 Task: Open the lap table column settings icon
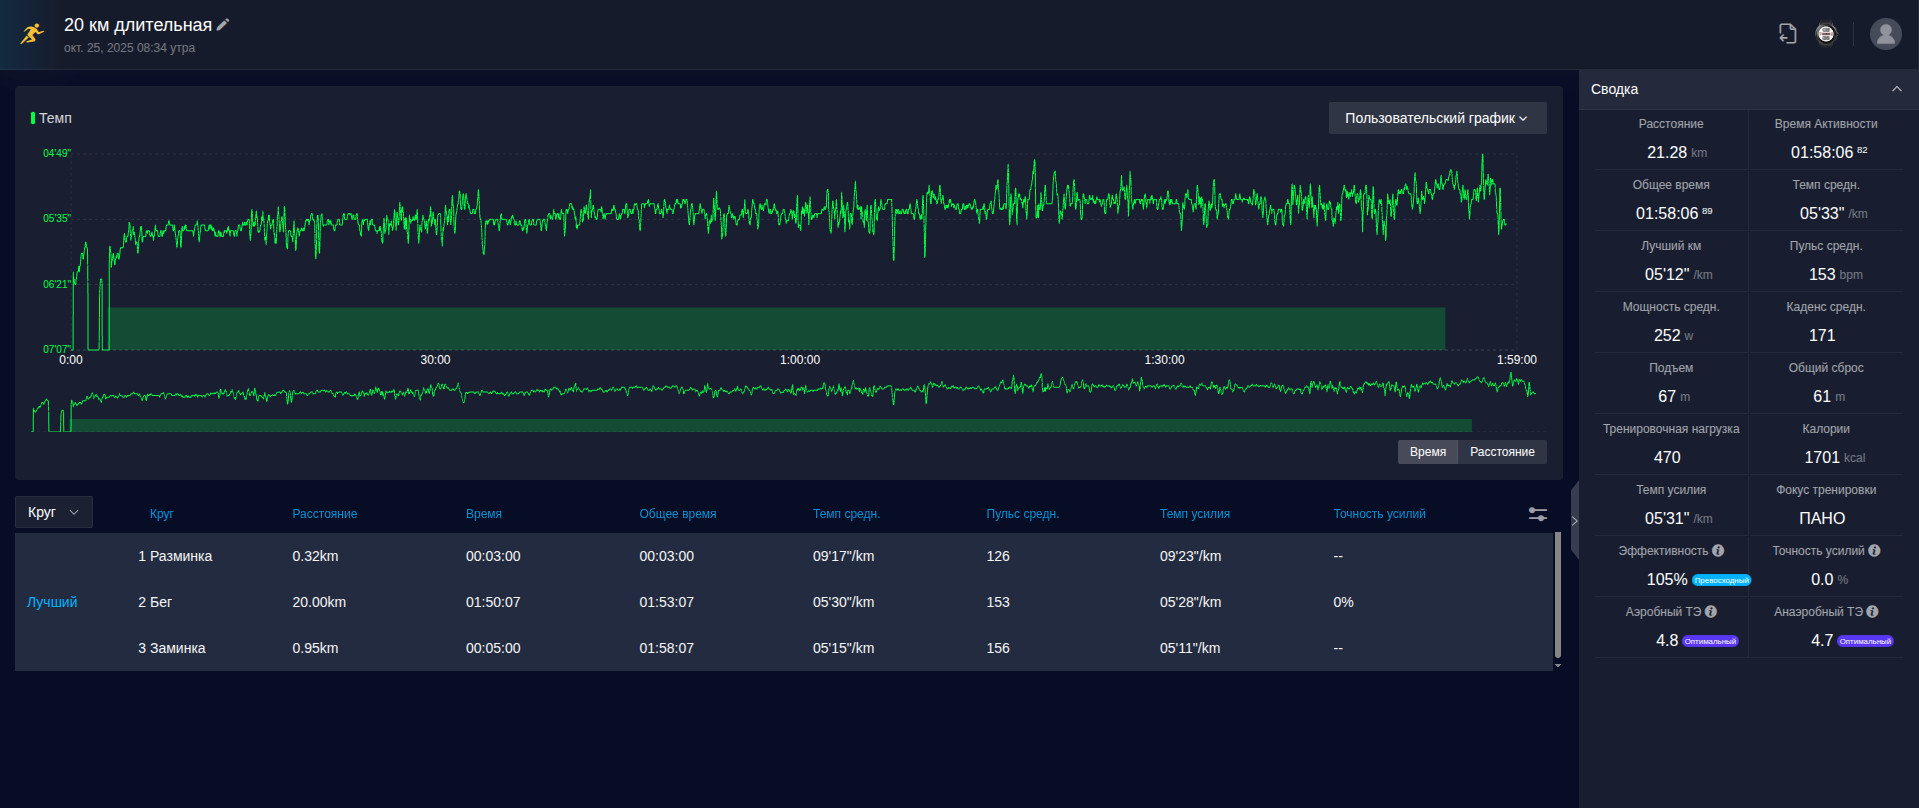(1538, 514)
